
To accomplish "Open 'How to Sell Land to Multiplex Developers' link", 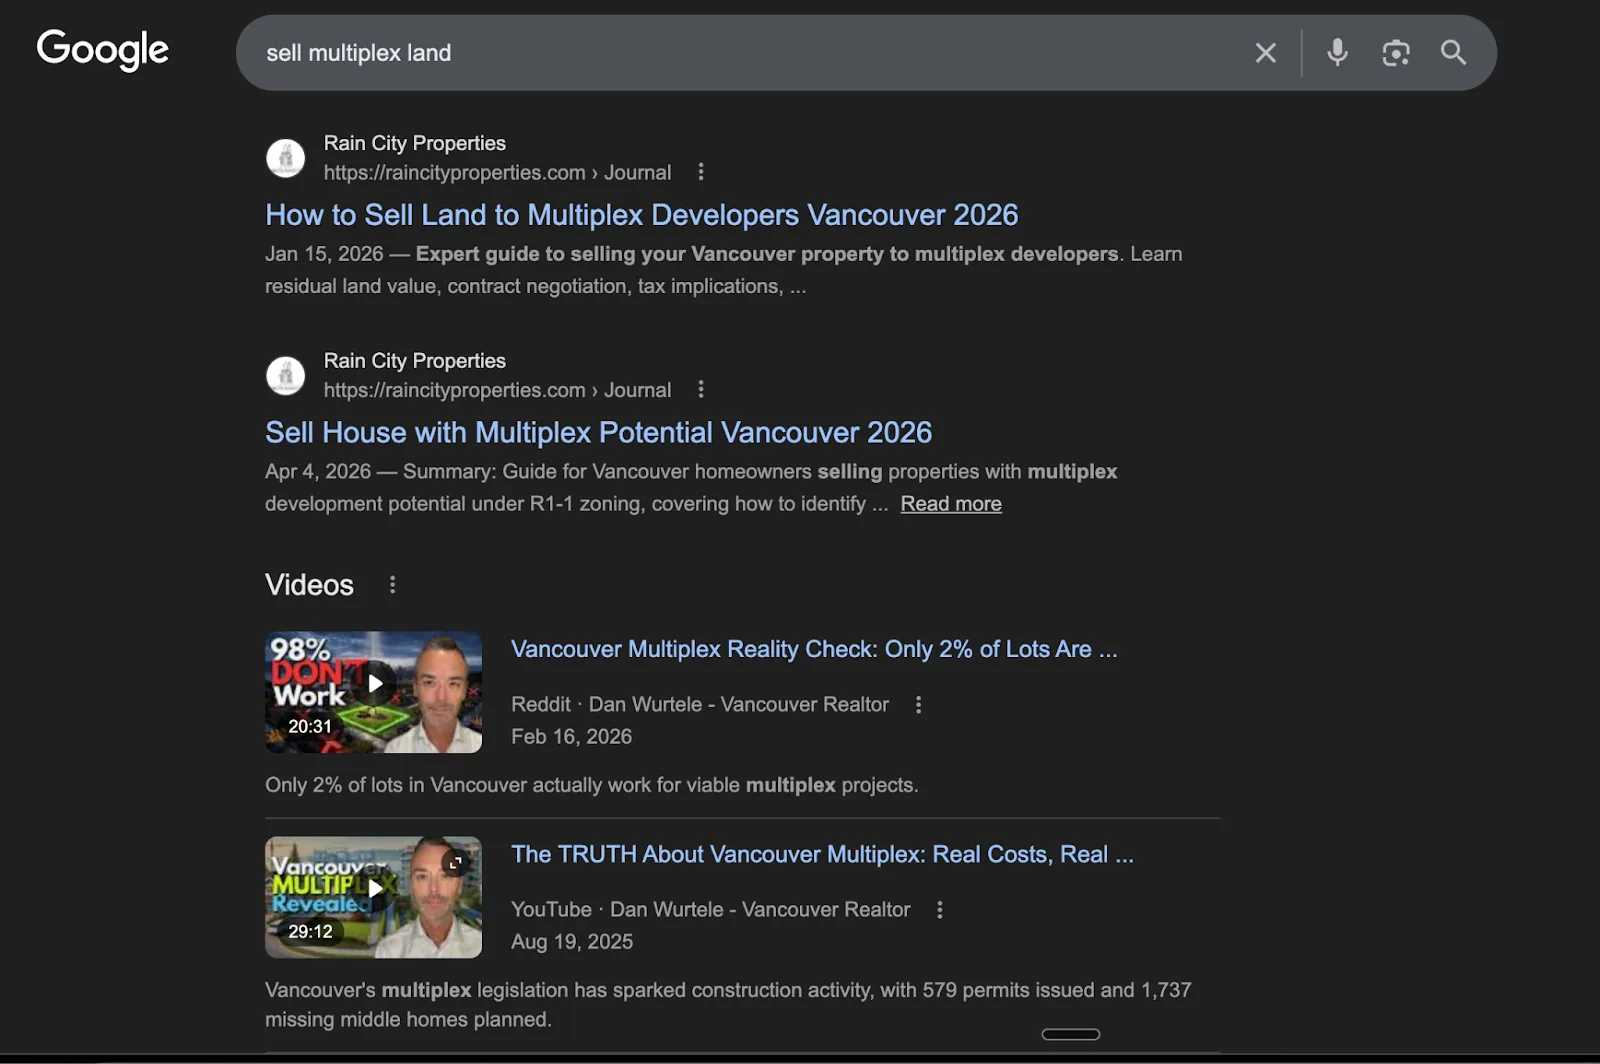I will coord(642,215).
